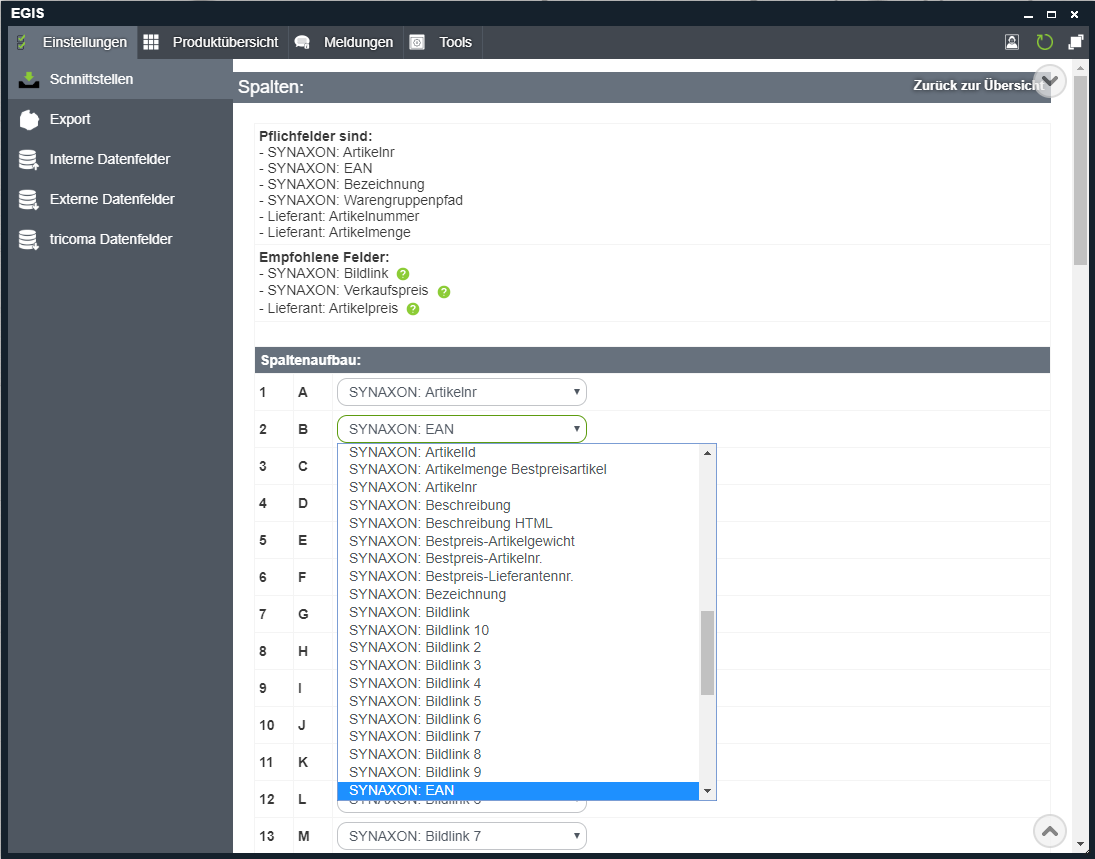Choose SYNAXON: Bildlink 2 option

518,647
